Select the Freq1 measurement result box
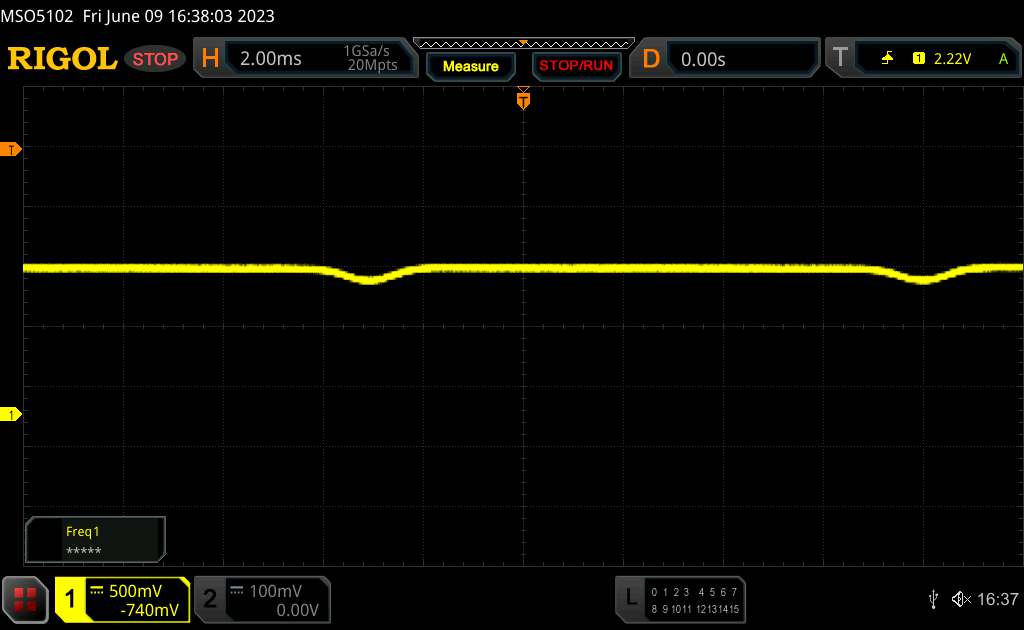The width and height of the screenshot is (1024, 630). [x=95, y=540]
